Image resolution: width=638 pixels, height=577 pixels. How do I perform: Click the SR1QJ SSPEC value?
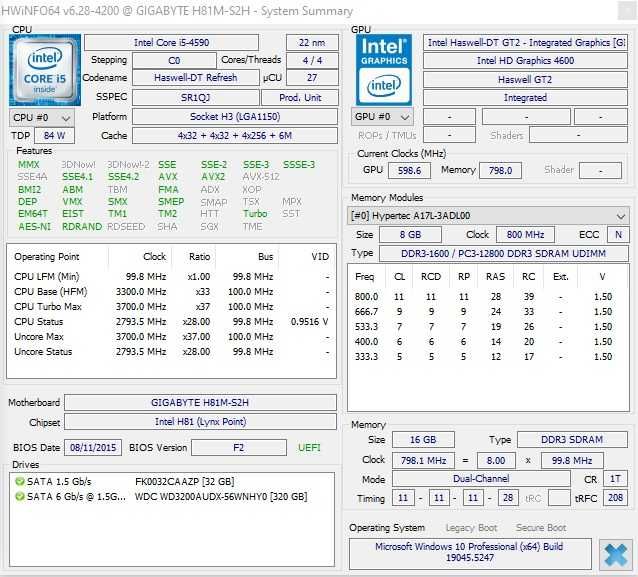195,98
